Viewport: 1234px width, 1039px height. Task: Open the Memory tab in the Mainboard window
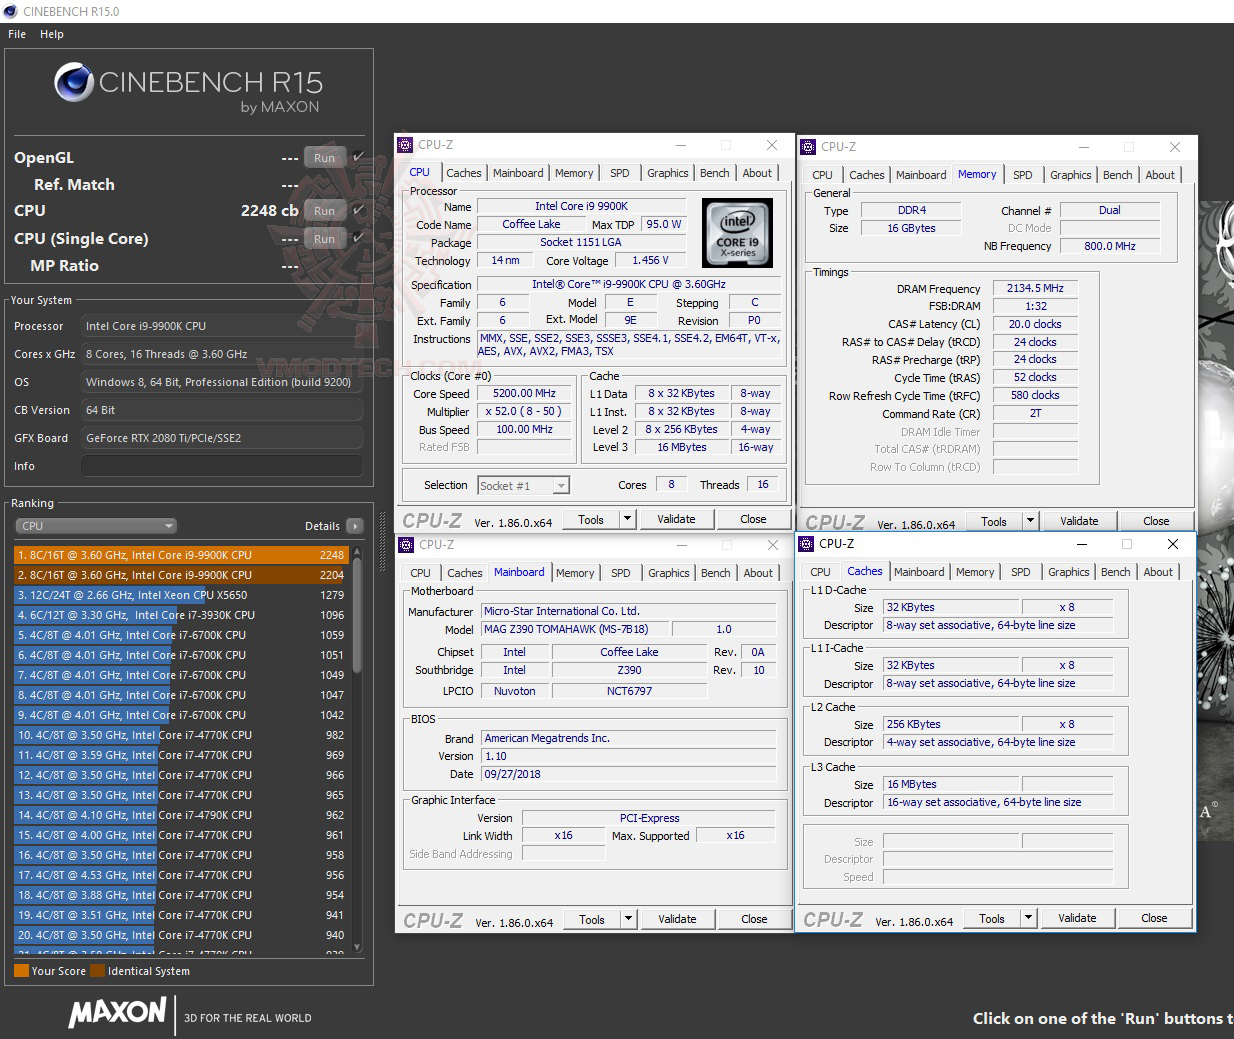point(575,572)
